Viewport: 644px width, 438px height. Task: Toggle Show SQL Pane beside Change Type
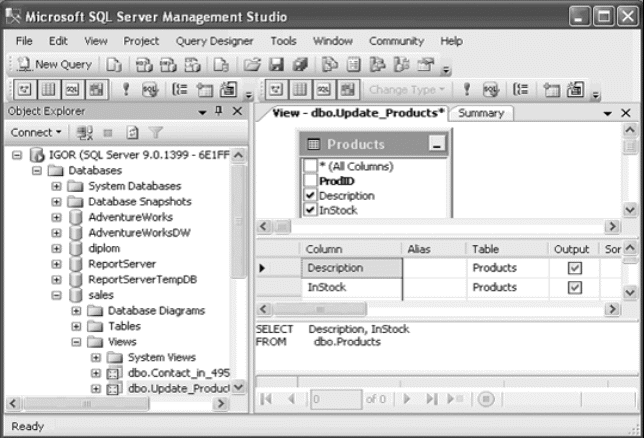coord(324,89)
